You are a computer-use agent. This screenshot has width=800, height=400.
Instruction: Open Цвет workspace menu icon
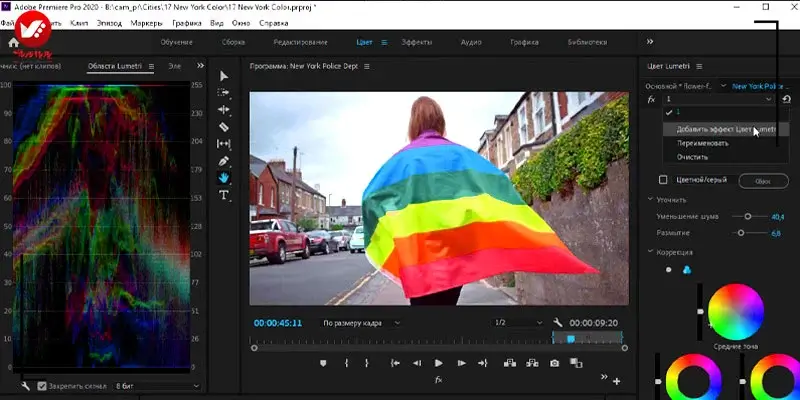tap(384, 42)
